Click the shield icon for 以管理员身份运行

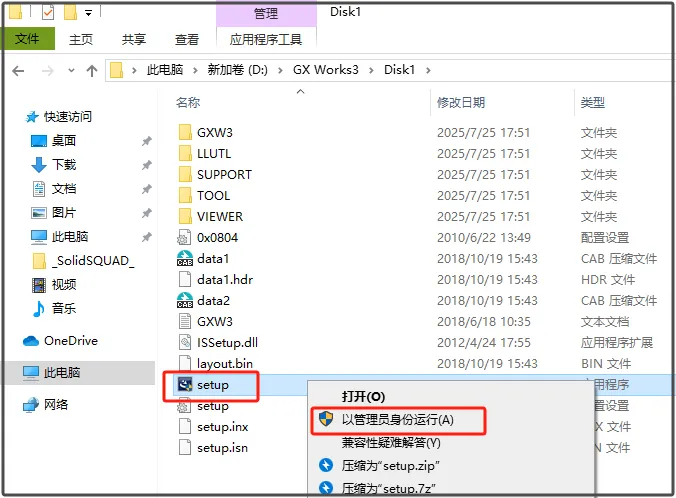click(x=326, y=419)
